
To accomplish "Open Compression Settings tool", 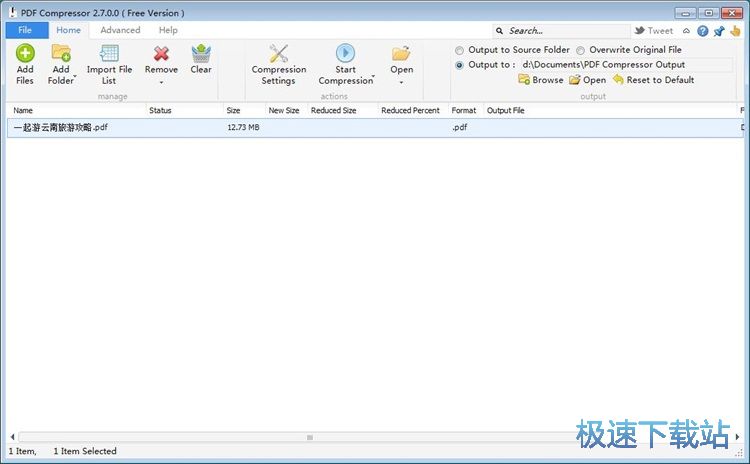I will click(x=279, y=54).
